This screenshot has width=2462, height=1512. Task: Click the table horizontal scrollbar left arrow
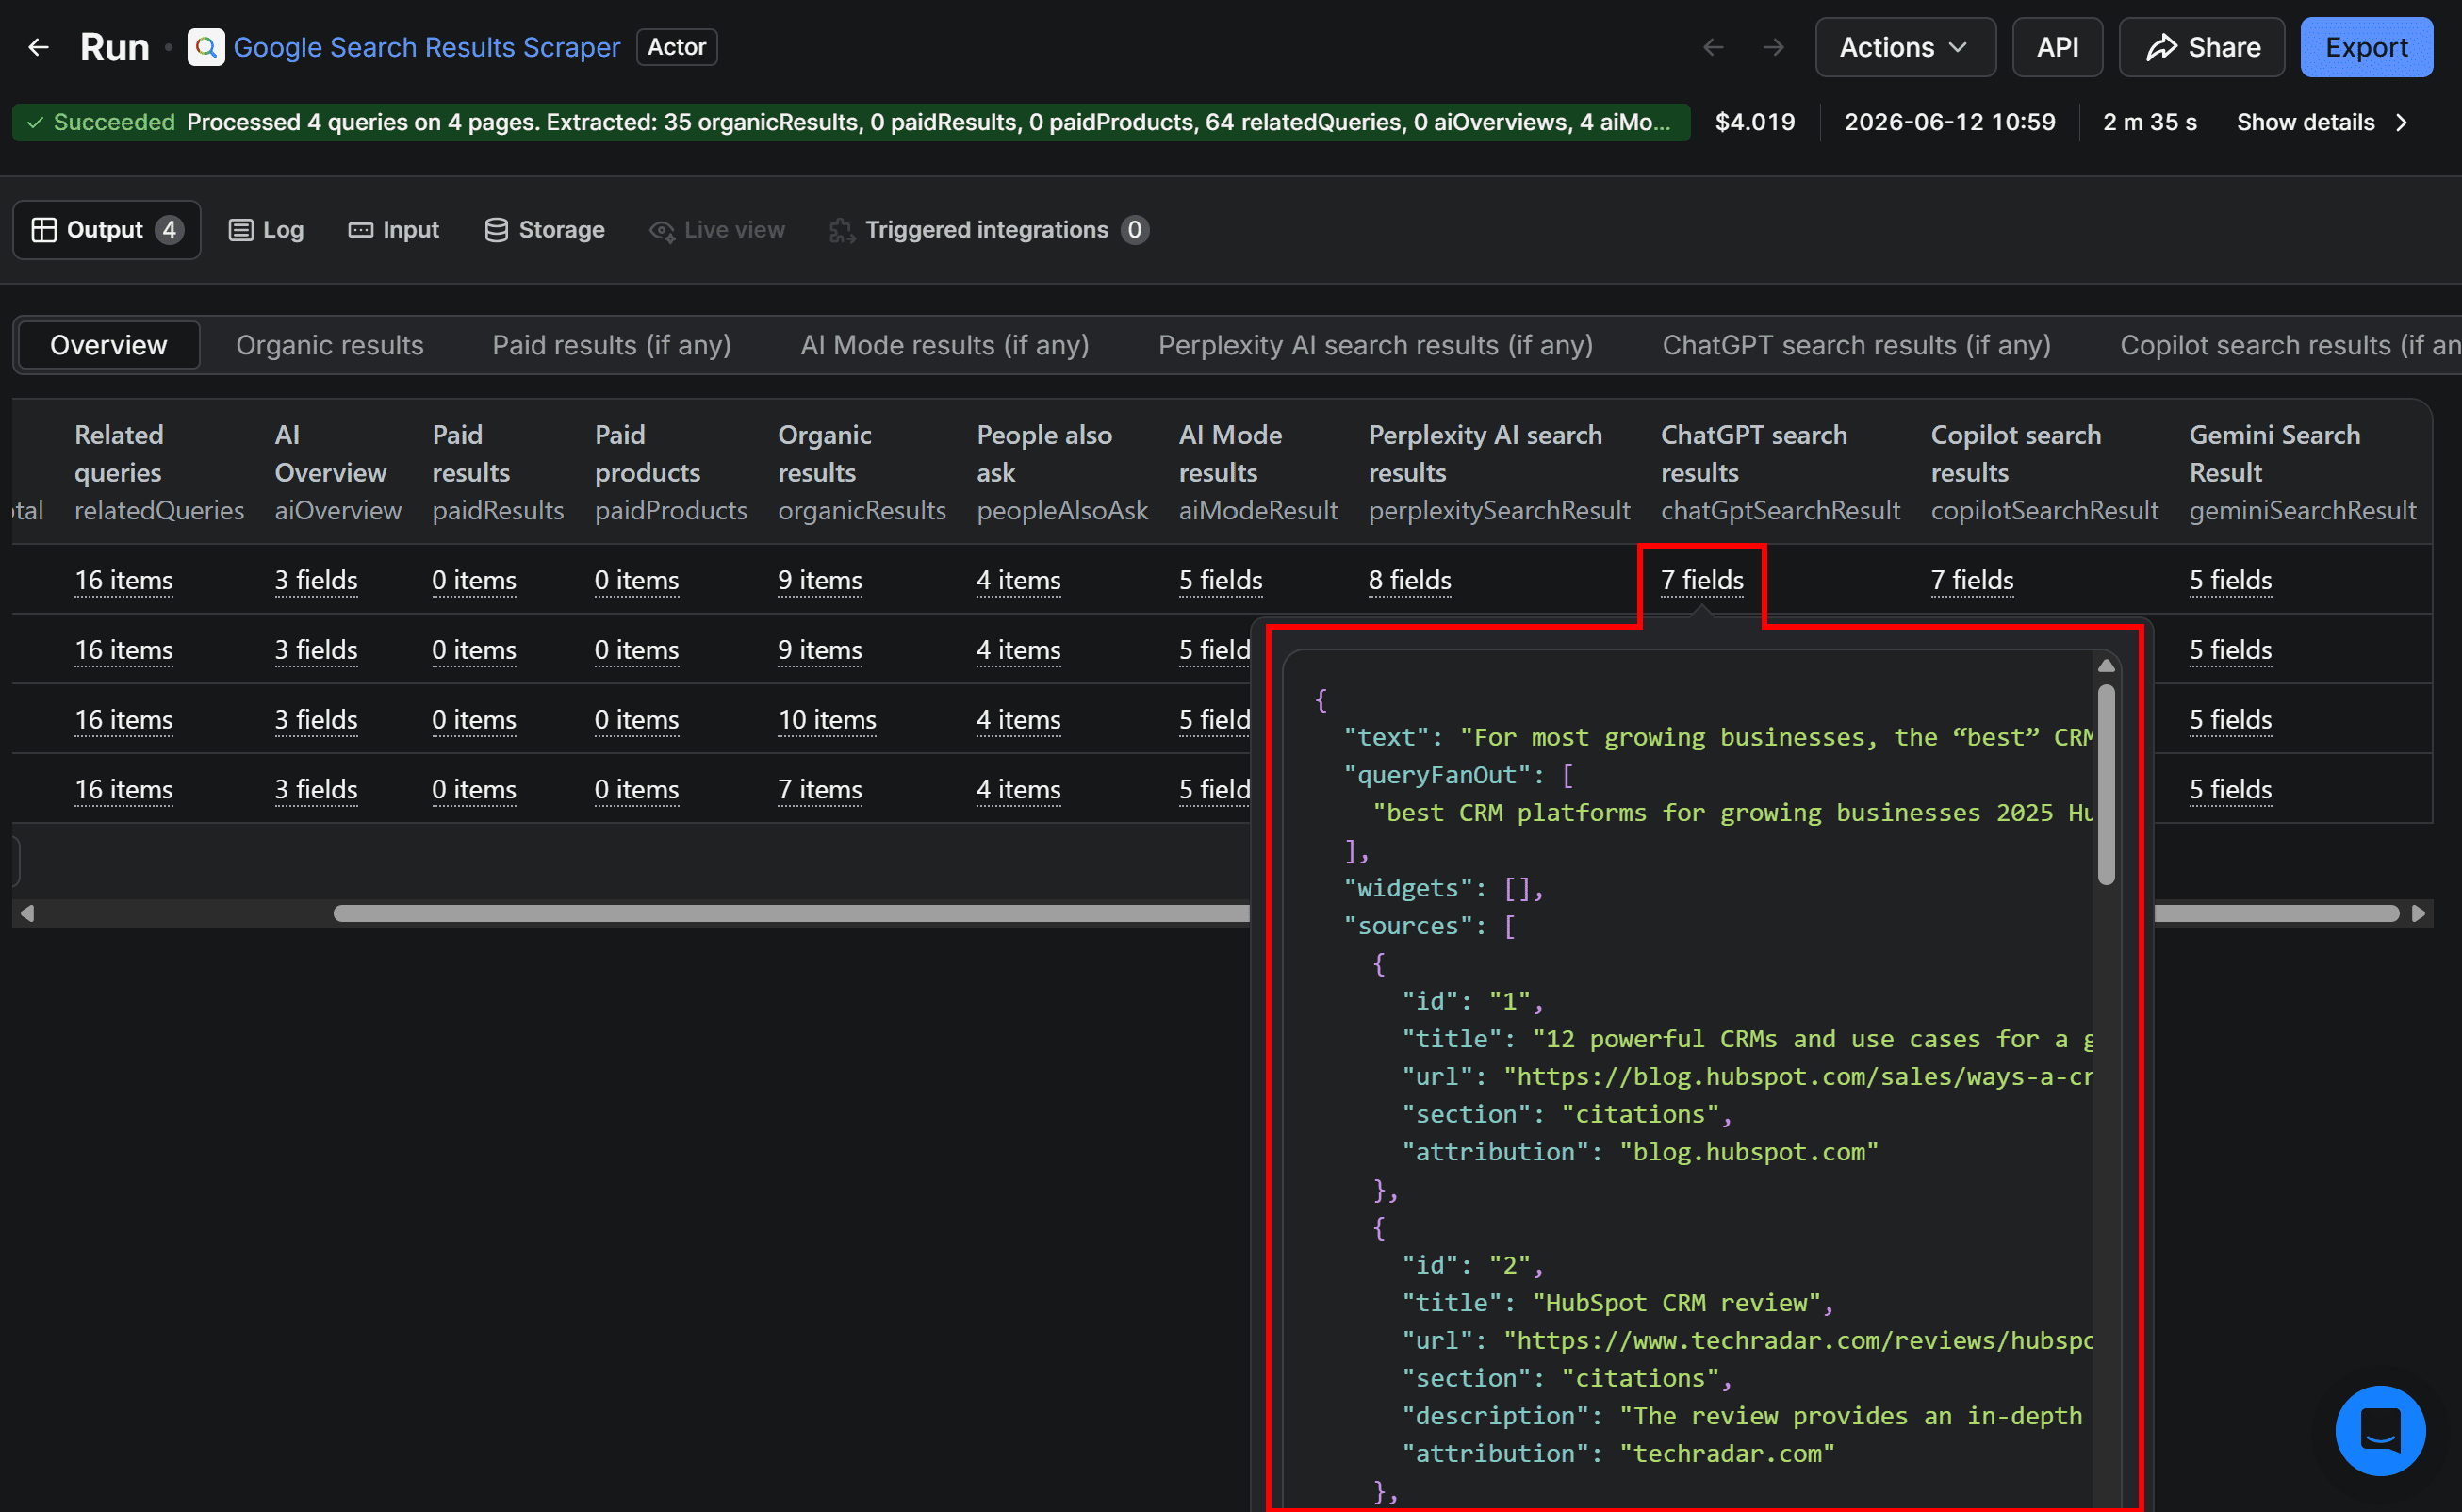(27, 913)
